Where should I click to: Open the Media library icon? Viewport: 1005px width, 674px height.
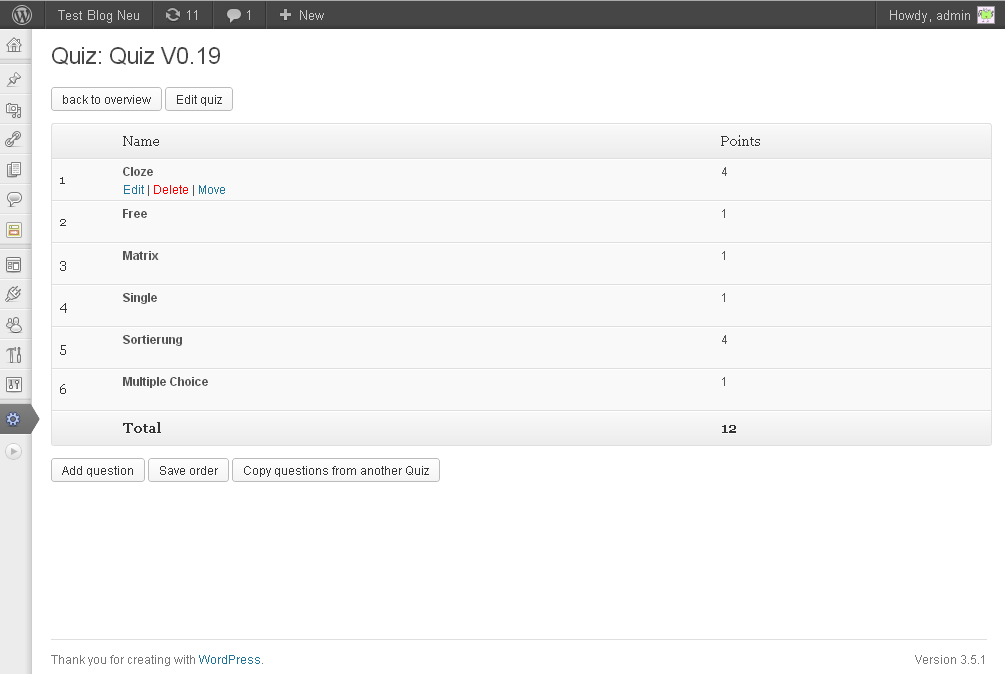coord(14,110)
